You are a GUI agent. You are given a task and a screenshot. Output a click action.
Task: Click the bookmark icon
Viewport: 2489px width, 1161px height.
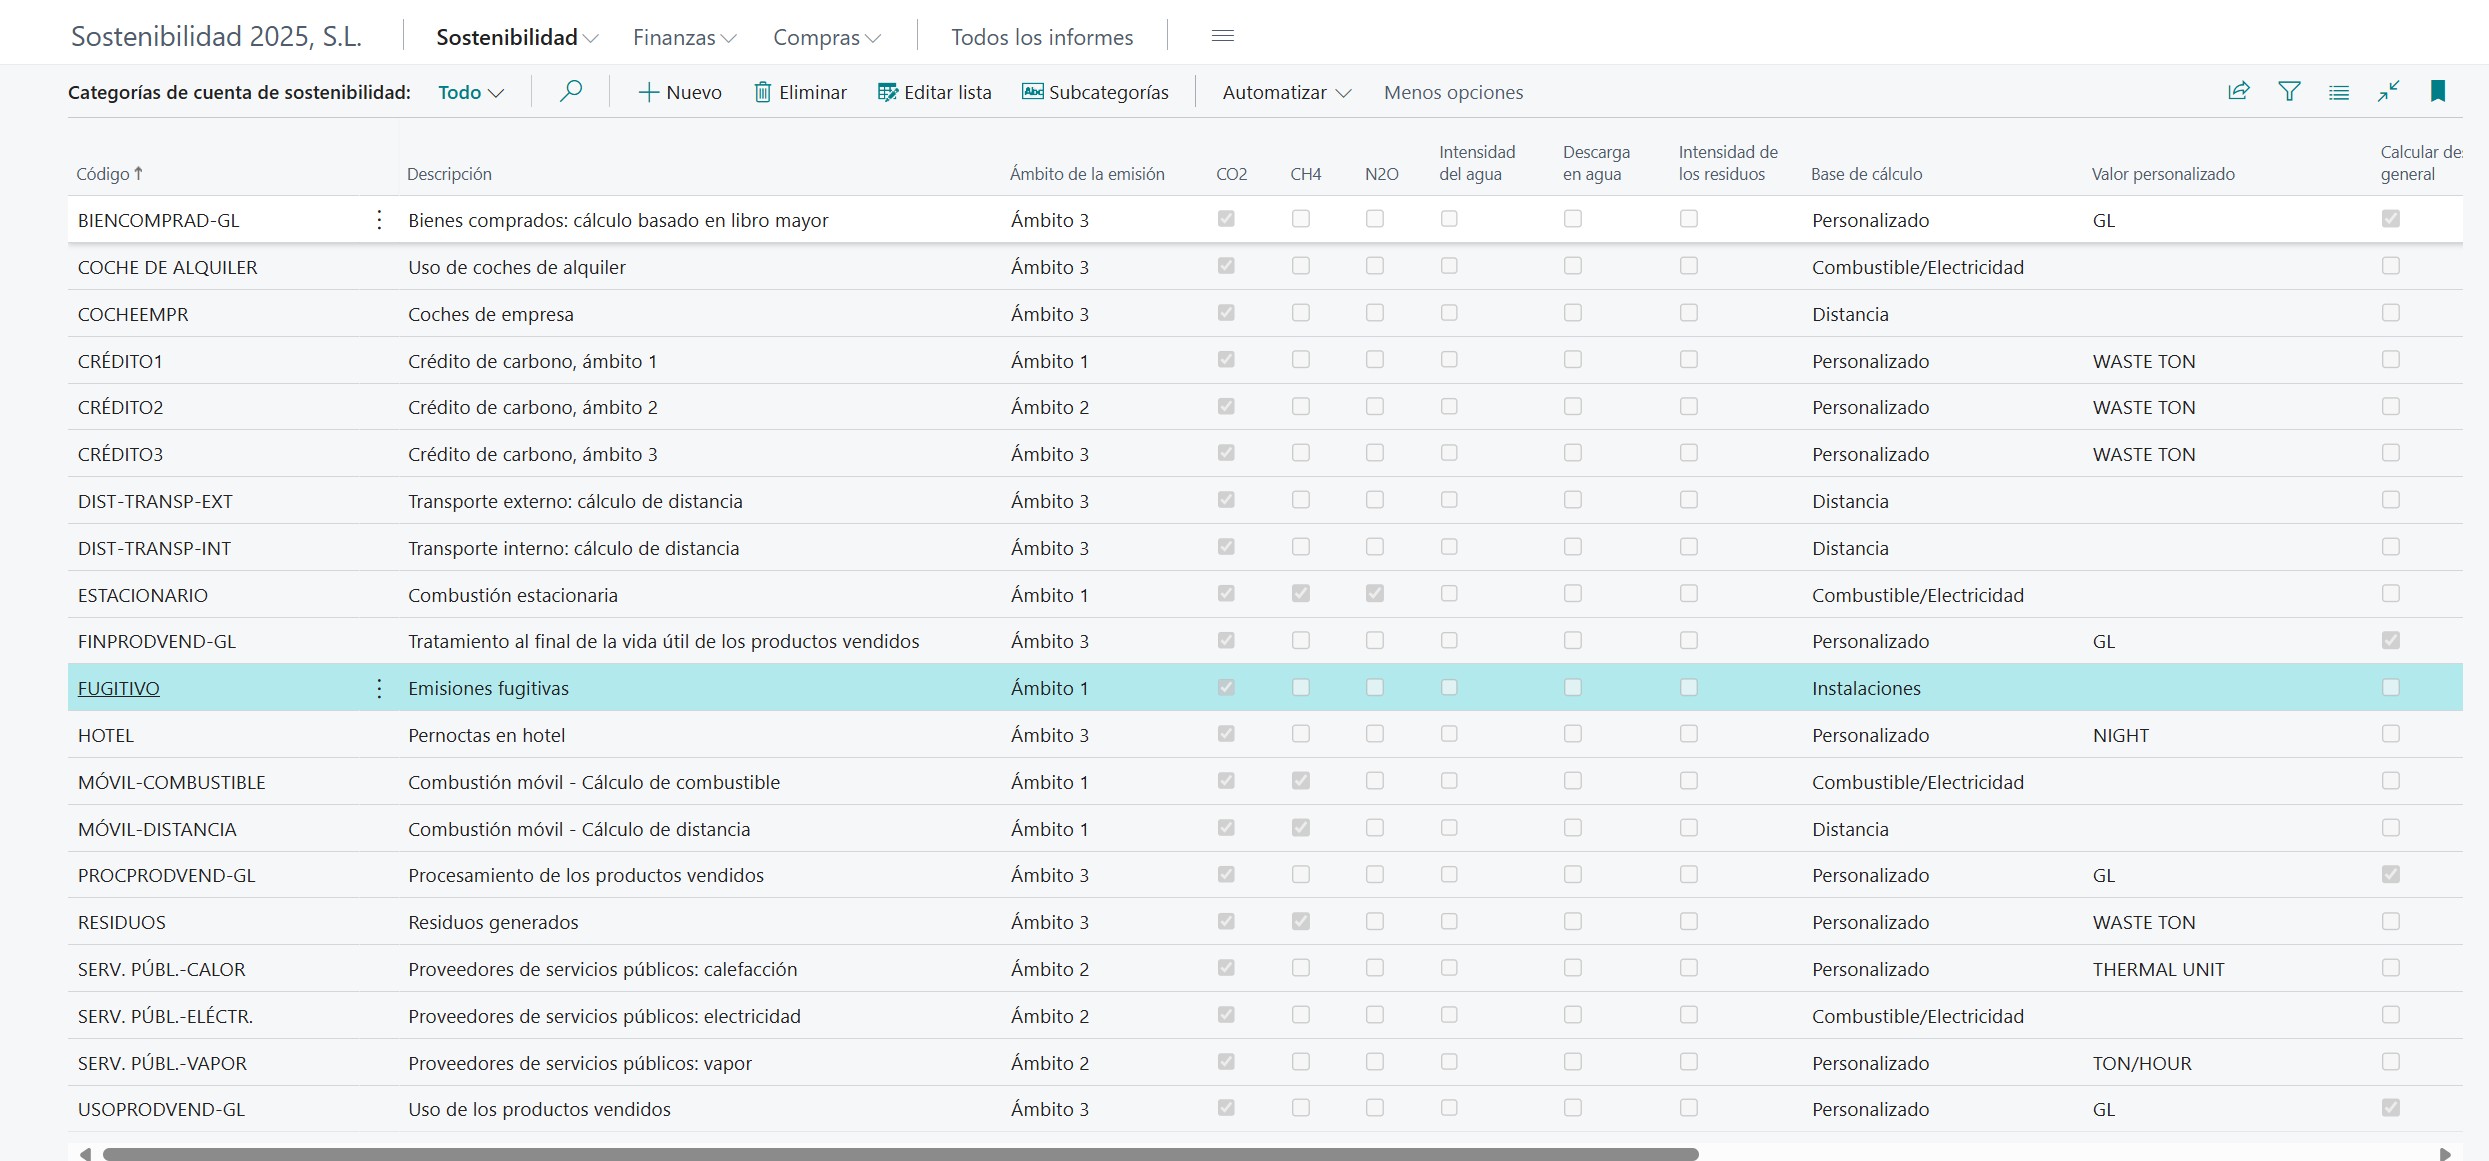2438,92
